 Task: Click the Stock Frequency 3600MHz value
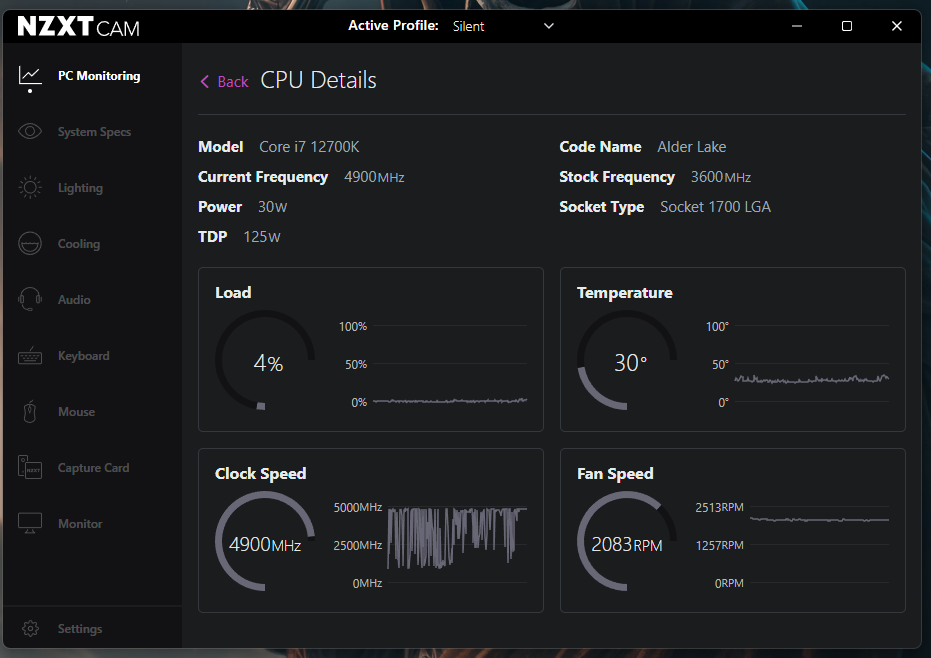(721, 177)
